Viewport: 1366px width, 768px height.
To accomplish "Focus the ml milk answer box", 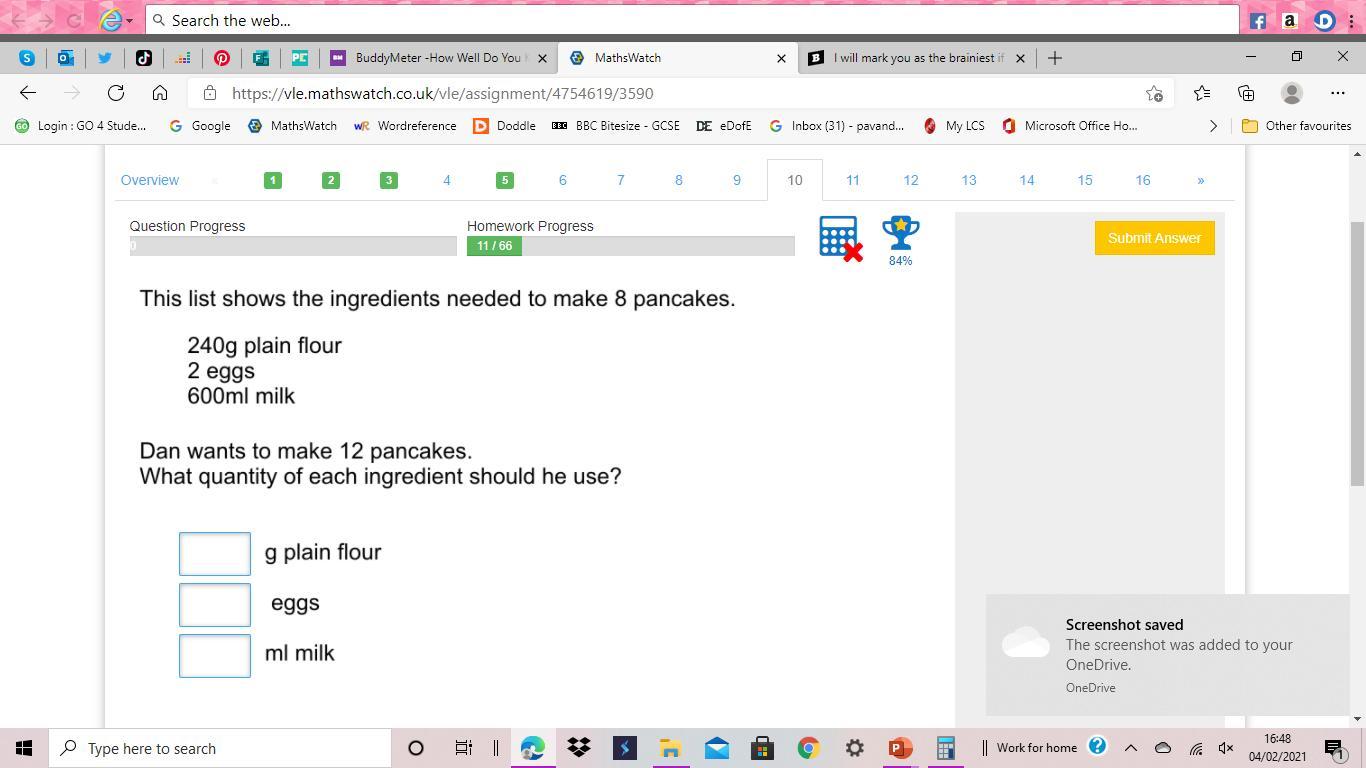I will (215, 655).
